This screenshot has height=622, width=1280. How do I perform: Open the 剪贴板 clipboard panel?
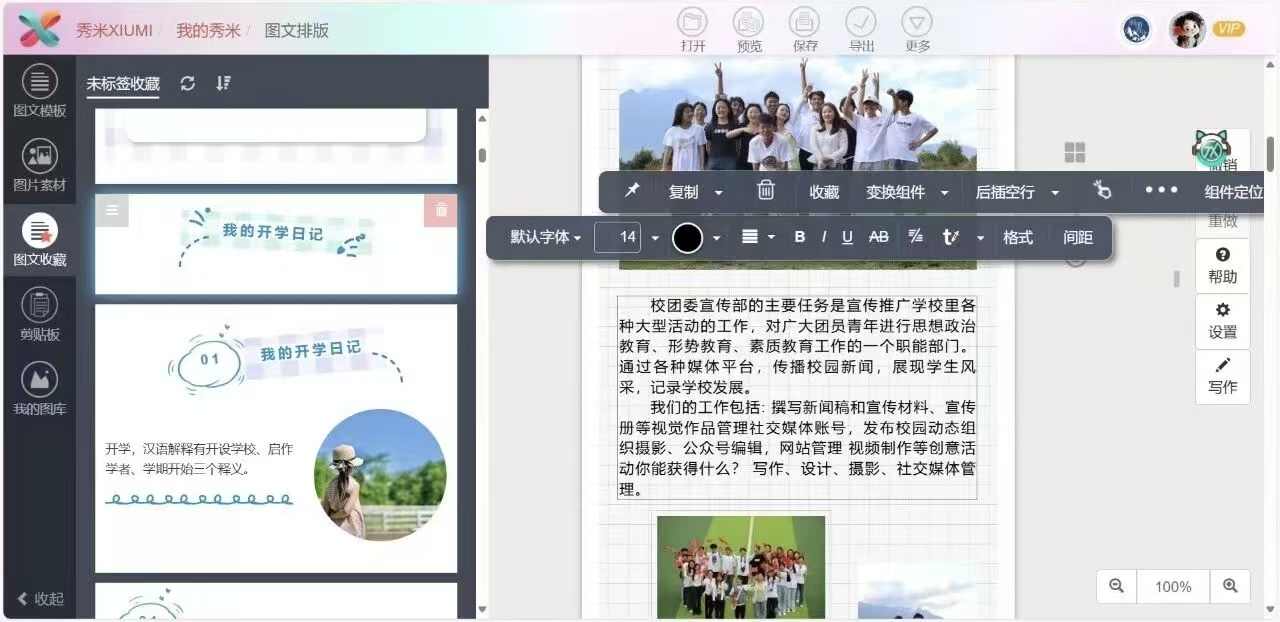coord(39,314)
